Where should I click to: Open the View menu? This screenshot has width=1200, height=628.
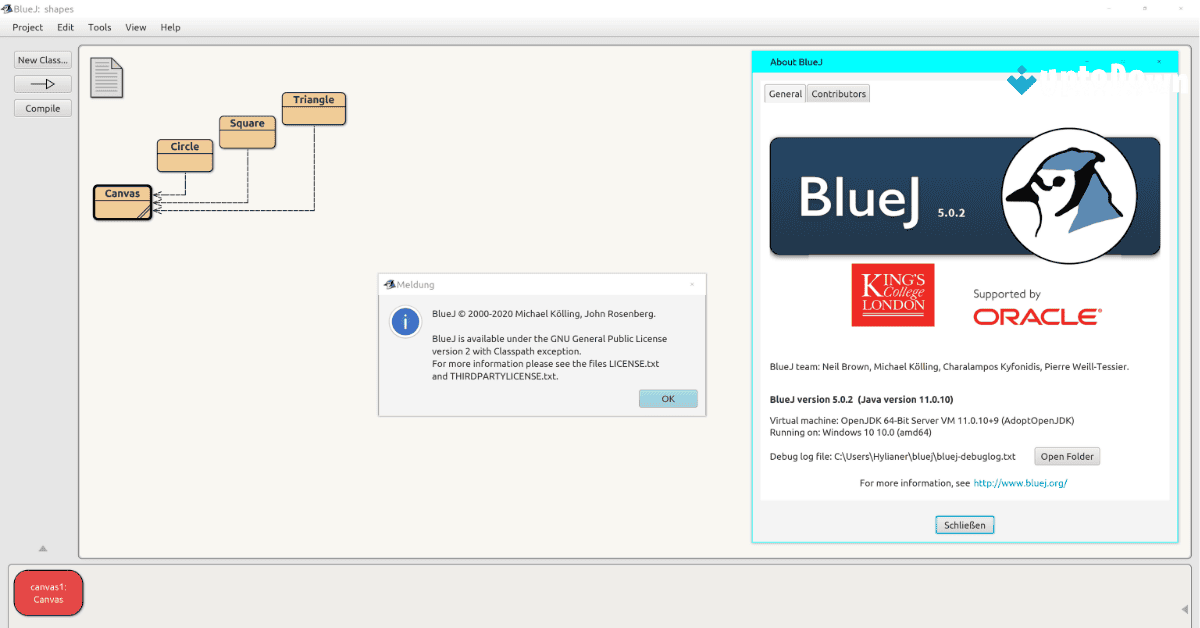pos(135,27)
